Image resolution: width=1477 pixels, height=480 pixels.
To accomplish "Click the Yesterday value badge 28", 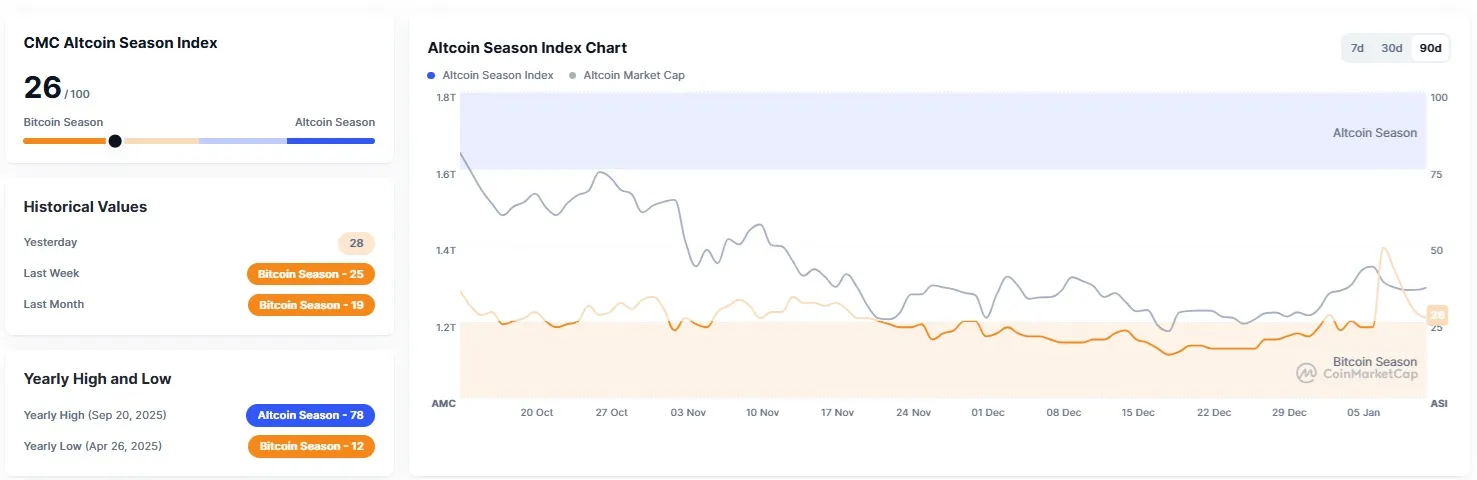I will point(356,243).
